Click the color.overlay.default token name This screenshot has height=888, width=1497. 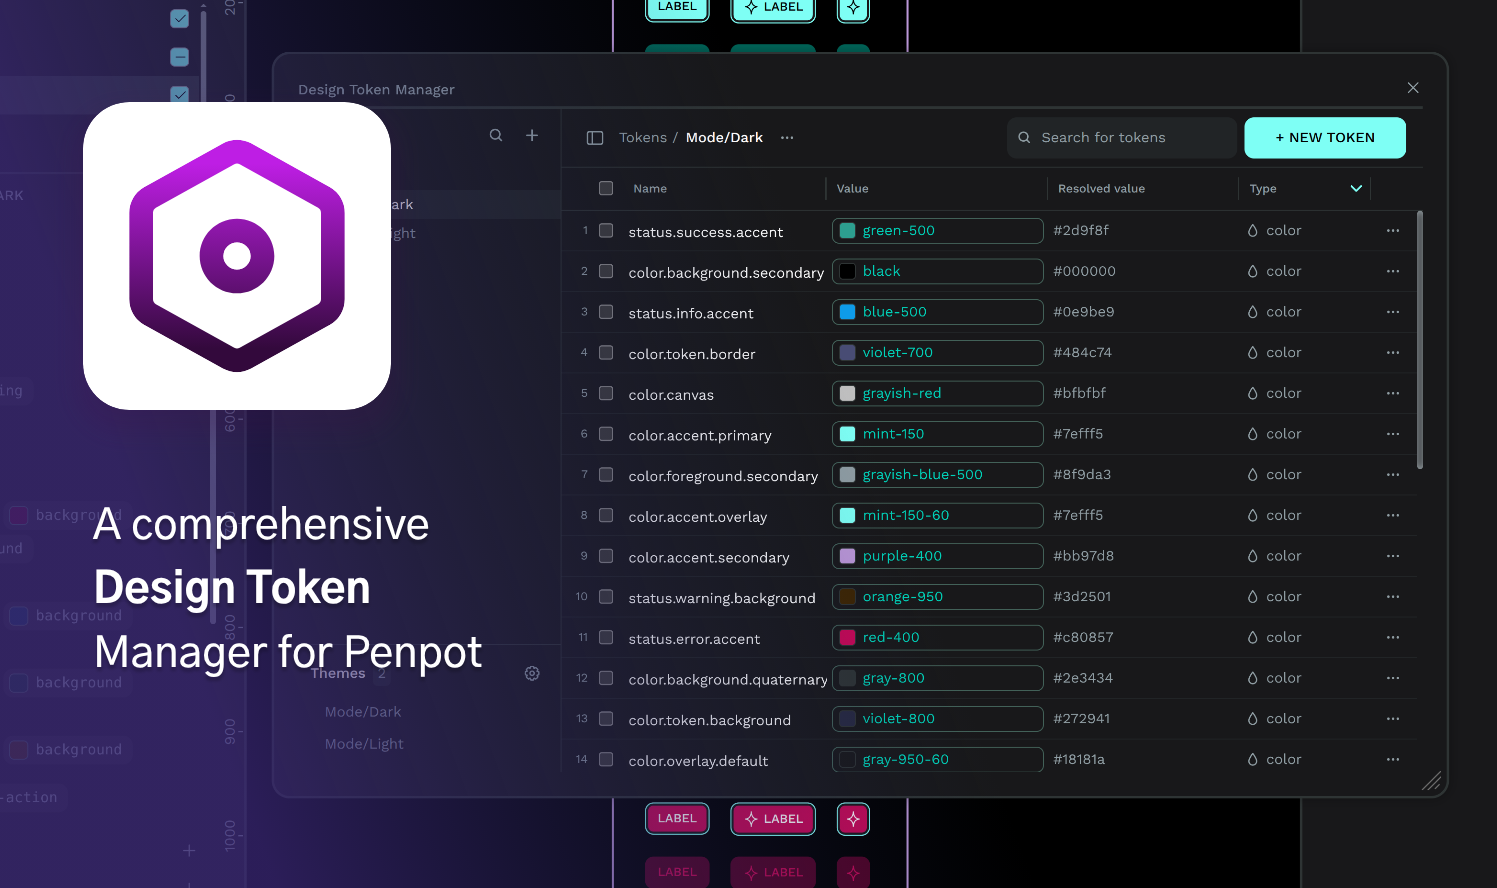pyautogui.click(x=698, y=761)
